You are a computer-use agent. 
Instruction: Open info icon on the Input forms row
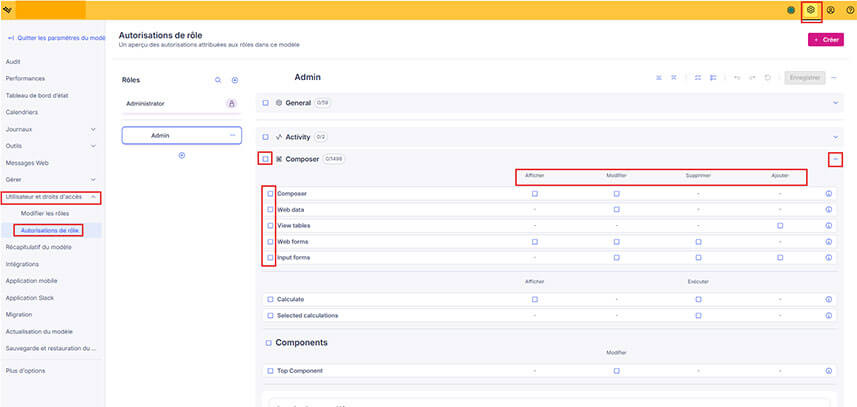point(829,257)
